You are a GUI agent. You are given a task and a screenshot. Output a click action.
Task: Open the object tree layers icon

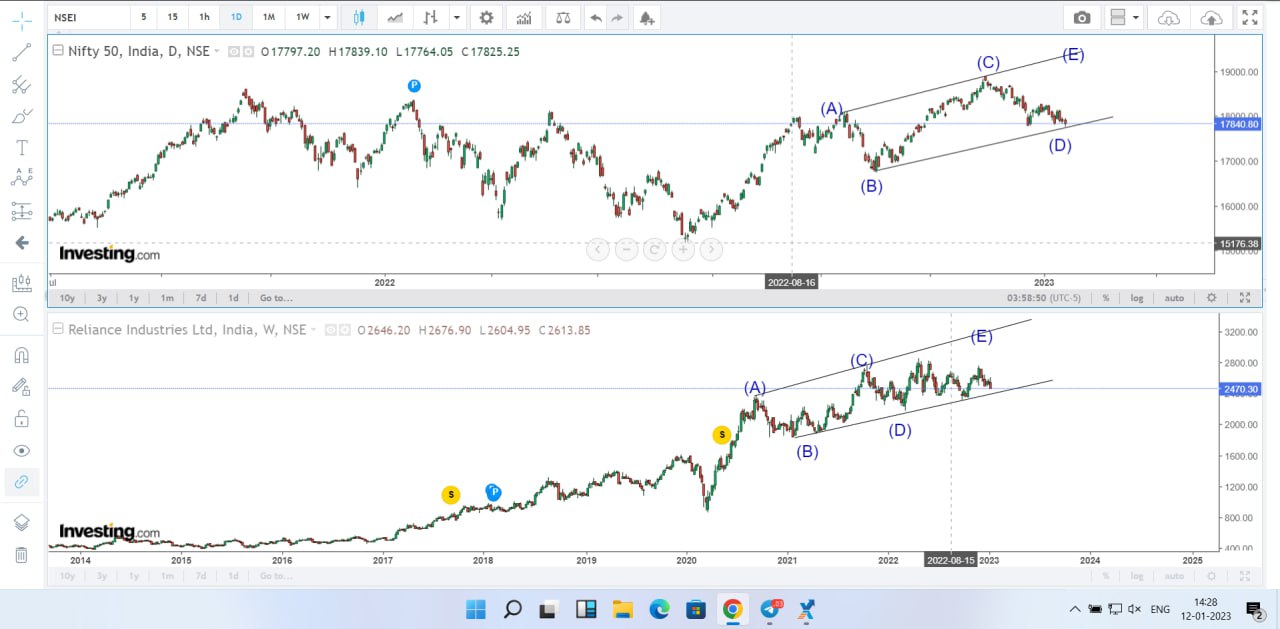pos(22,523)
